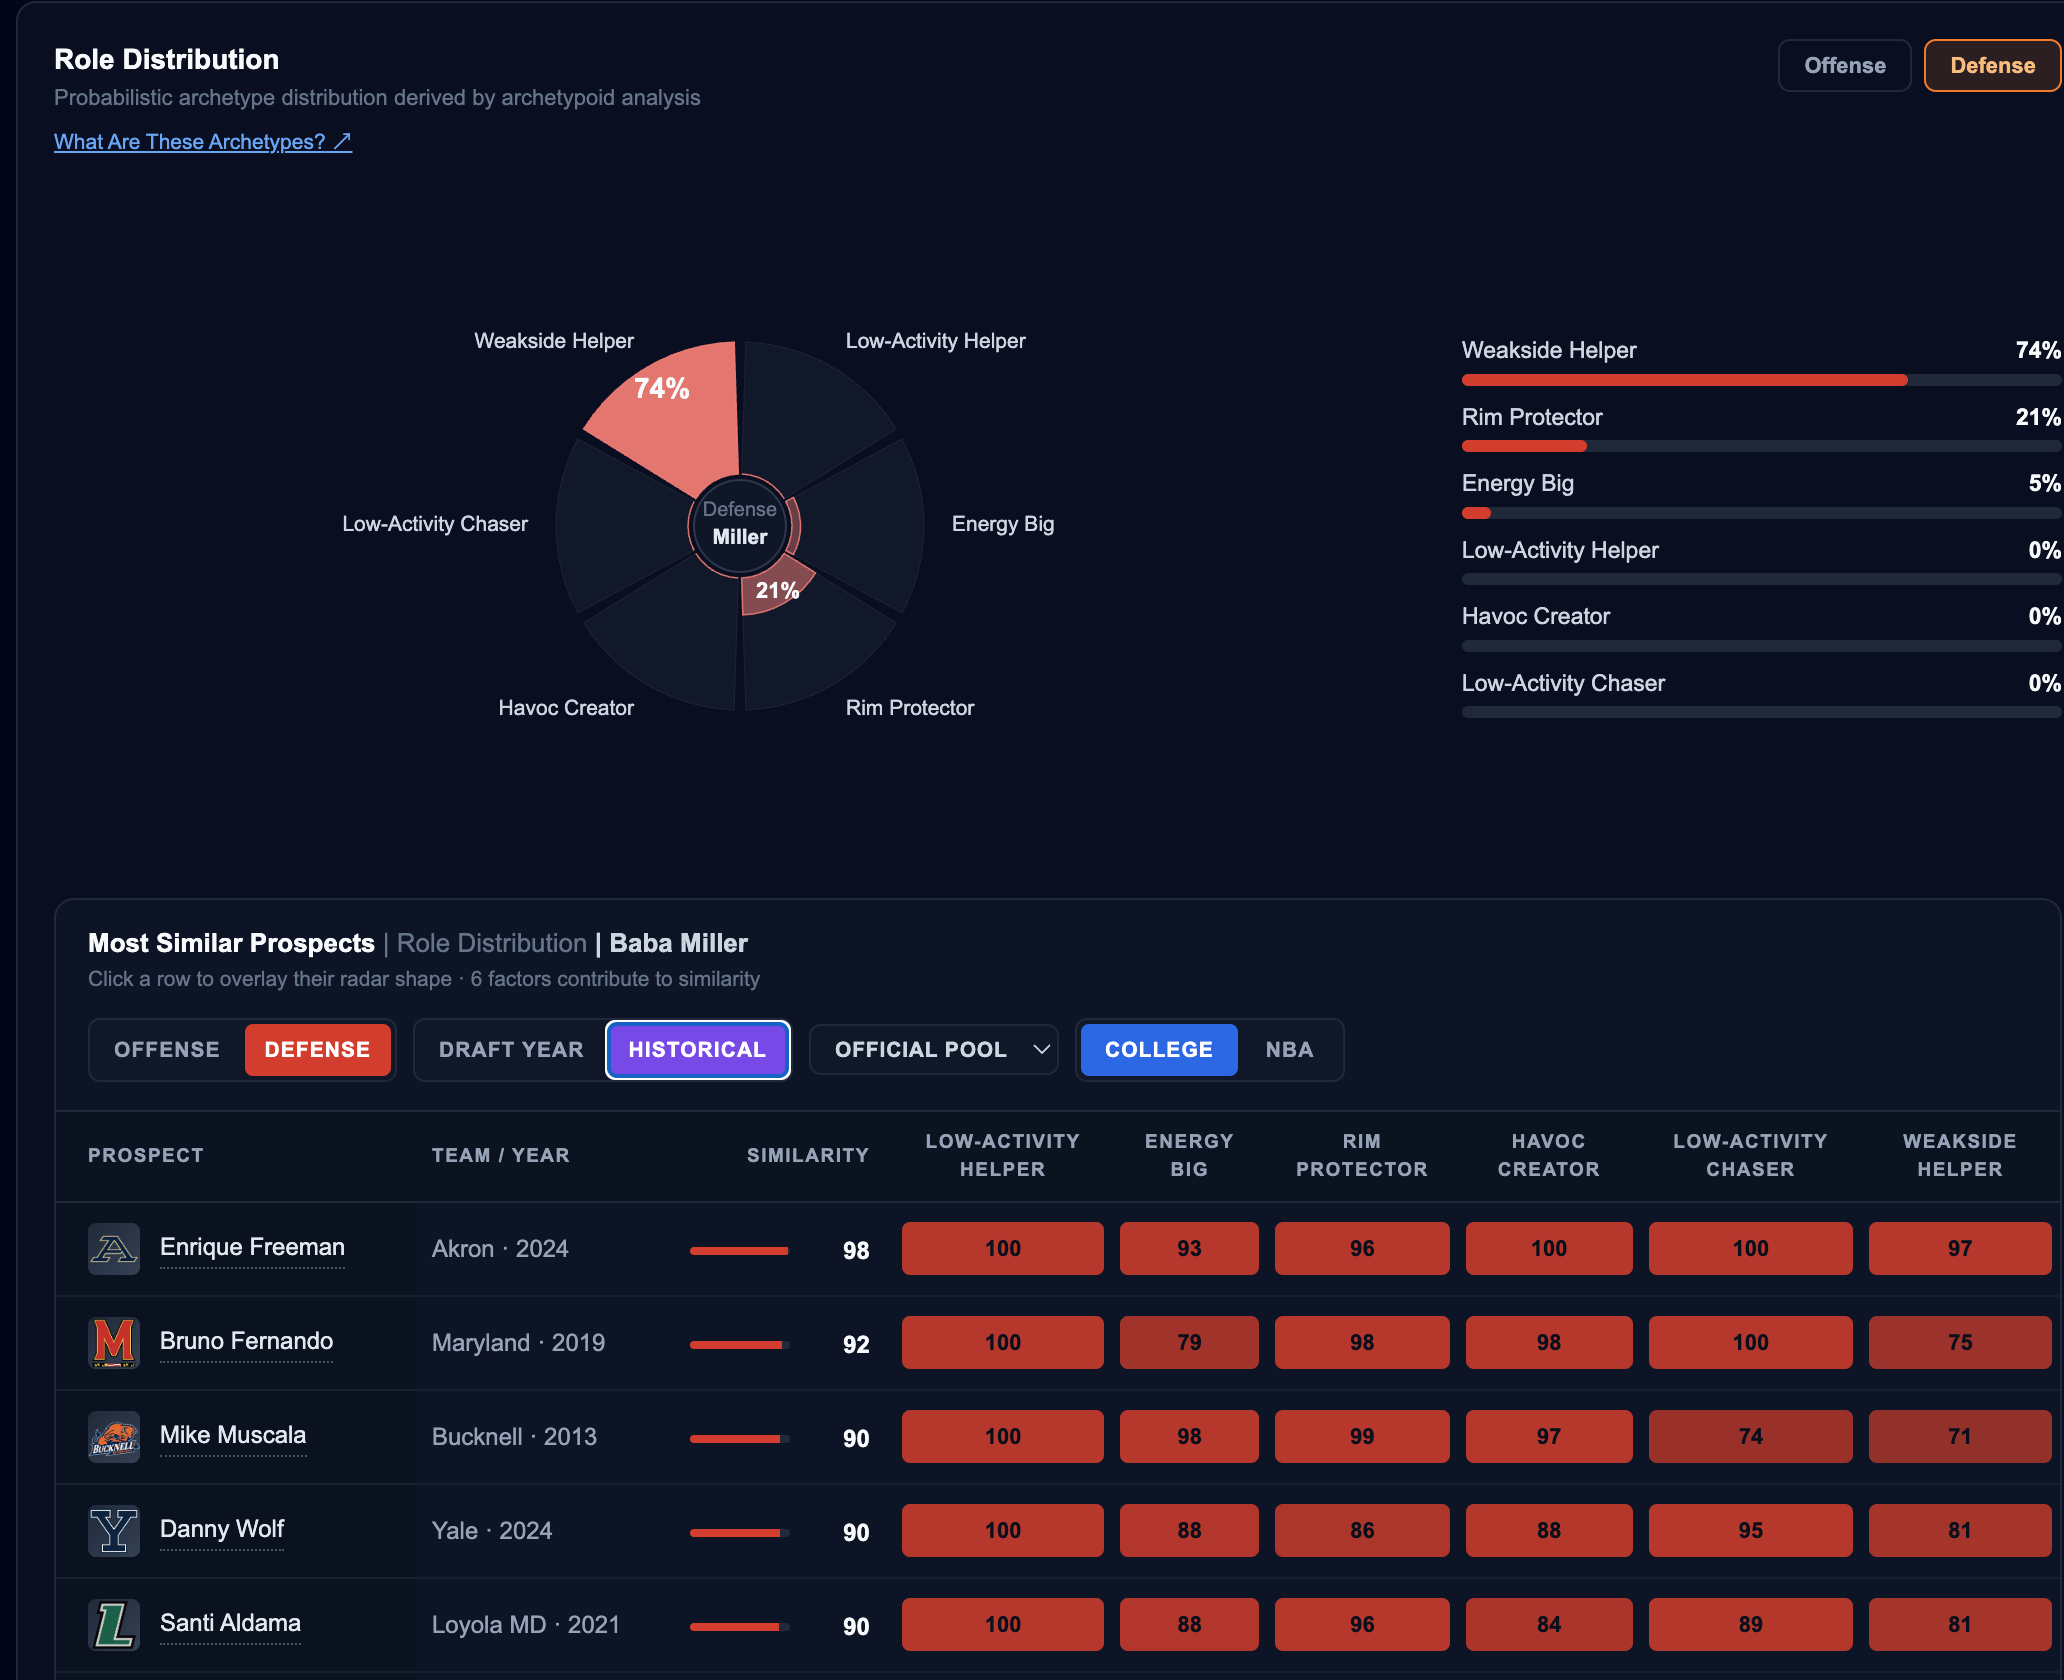2064x1680 pixels.
Task: Switch chart view to Offense
Action: click(x=1844, y=66)
